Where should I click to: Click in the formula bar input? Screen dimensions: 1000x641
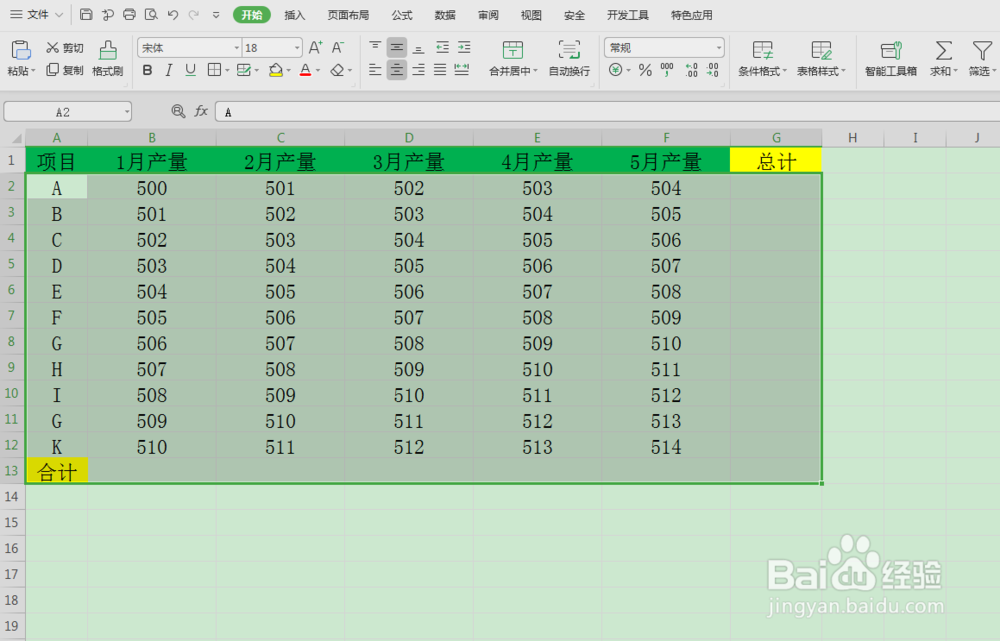point(608,112)
